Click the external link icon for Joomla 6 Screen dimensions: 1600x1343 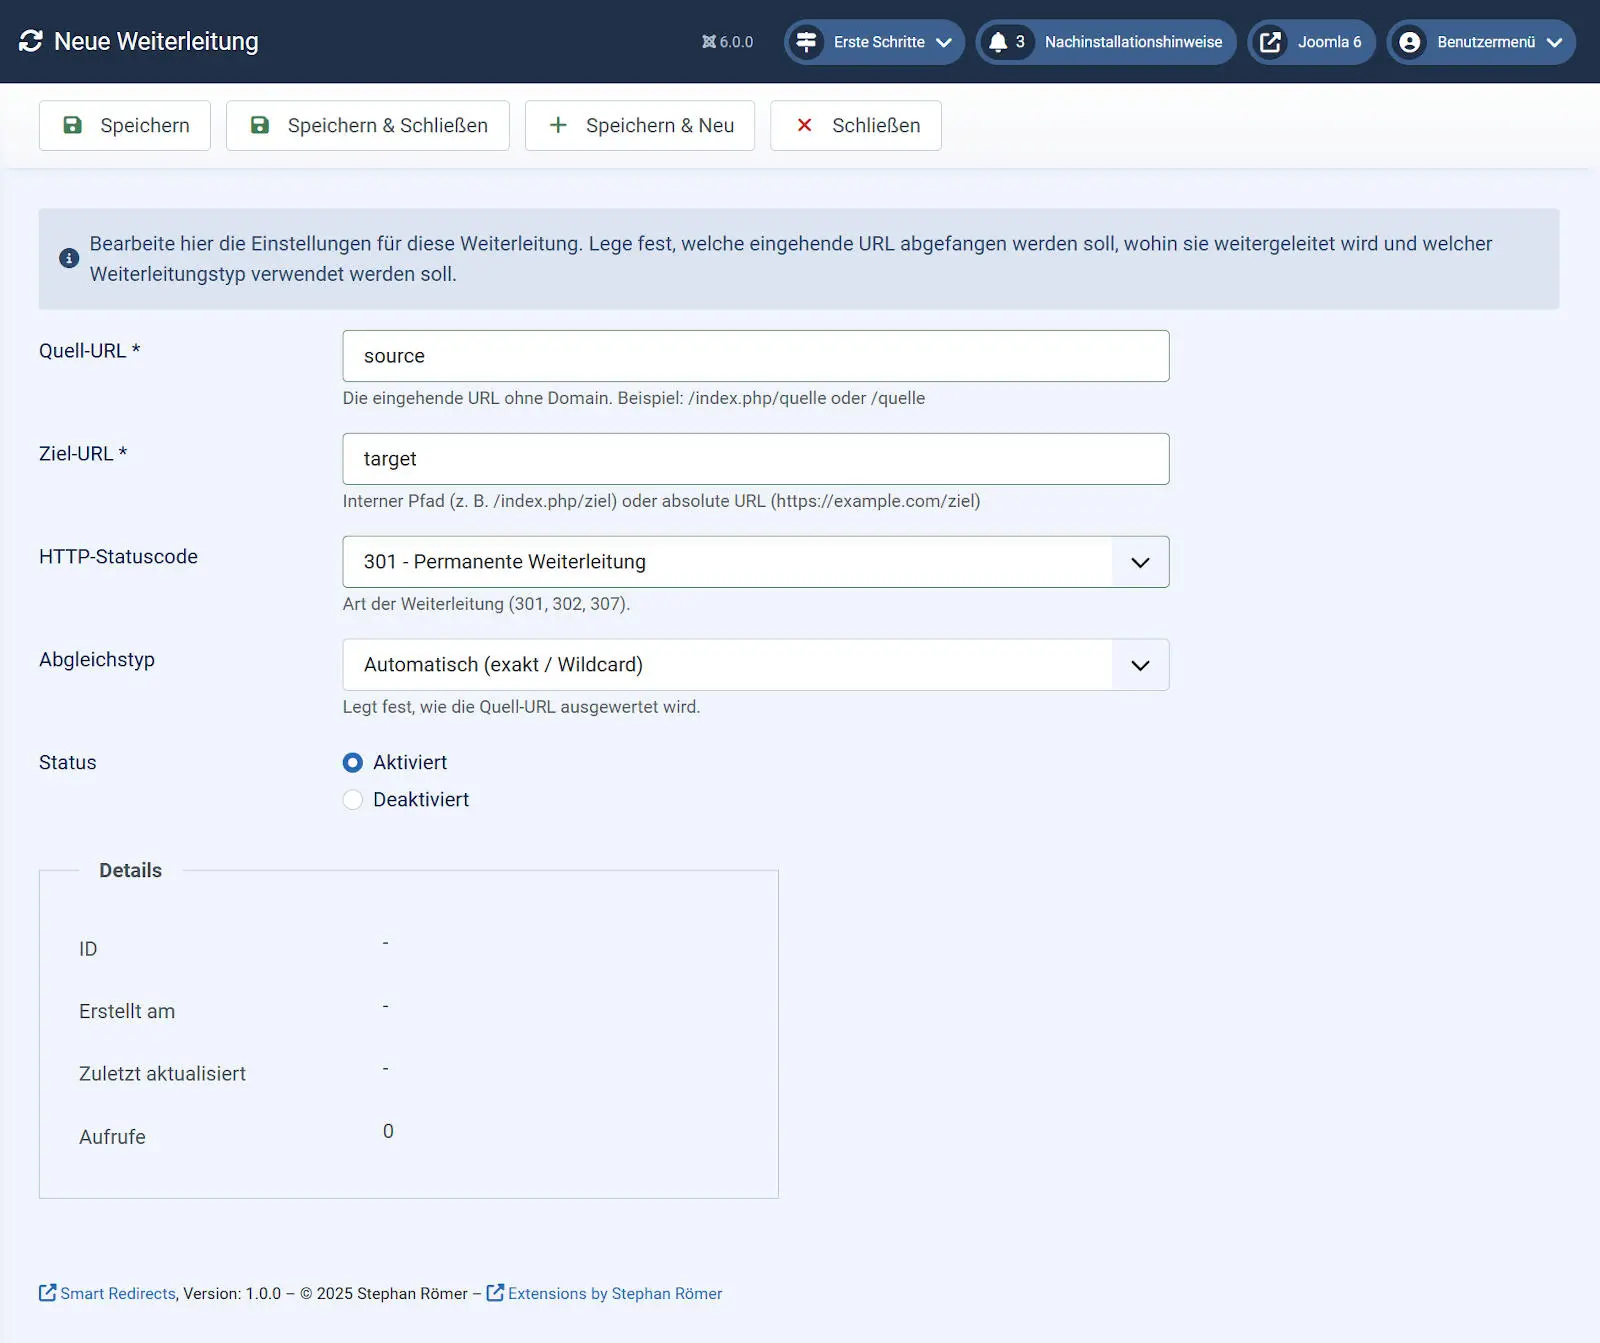click(1270, 42)
